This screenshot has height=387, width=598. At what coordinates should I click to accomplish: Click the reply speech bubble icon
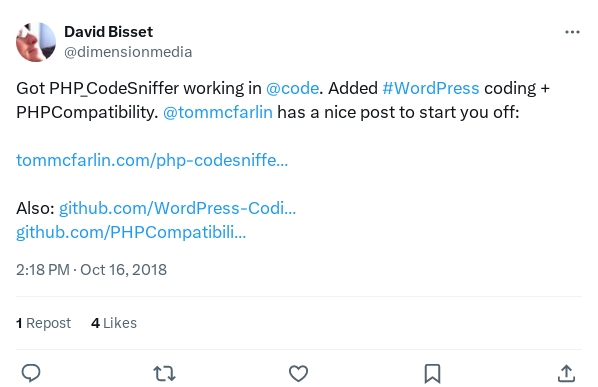point(31,373)
